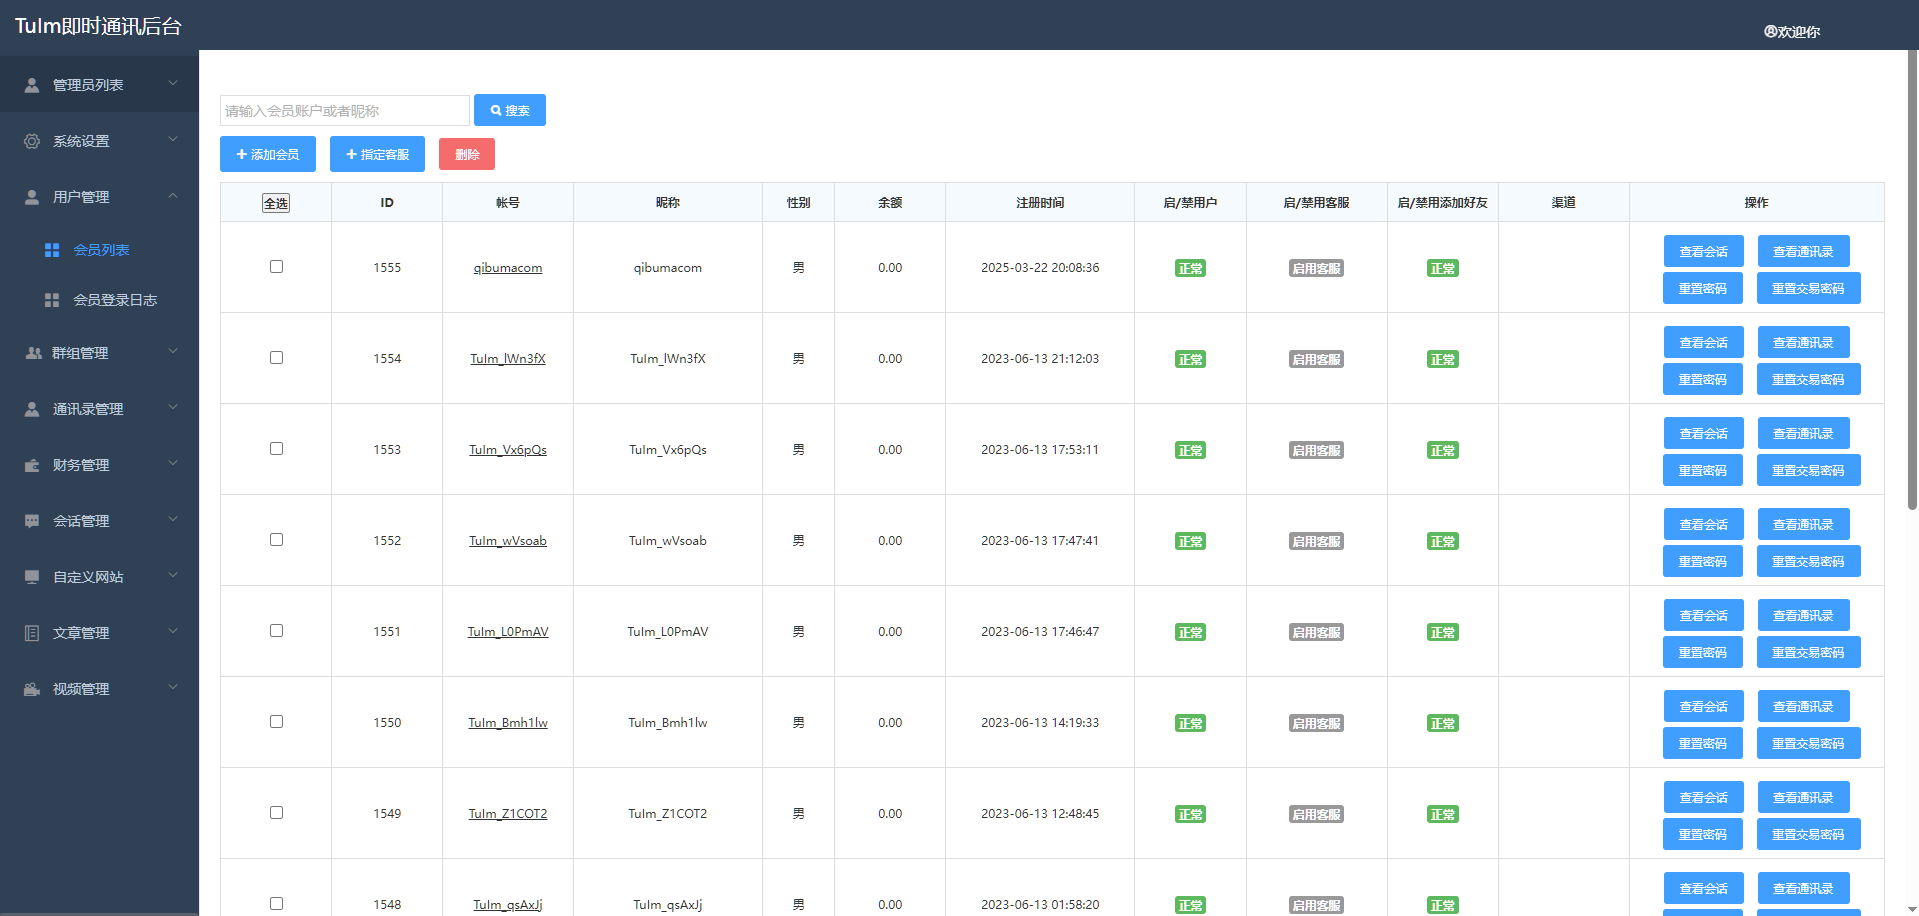Click the blue 搜索 search button

click(510, 110)
